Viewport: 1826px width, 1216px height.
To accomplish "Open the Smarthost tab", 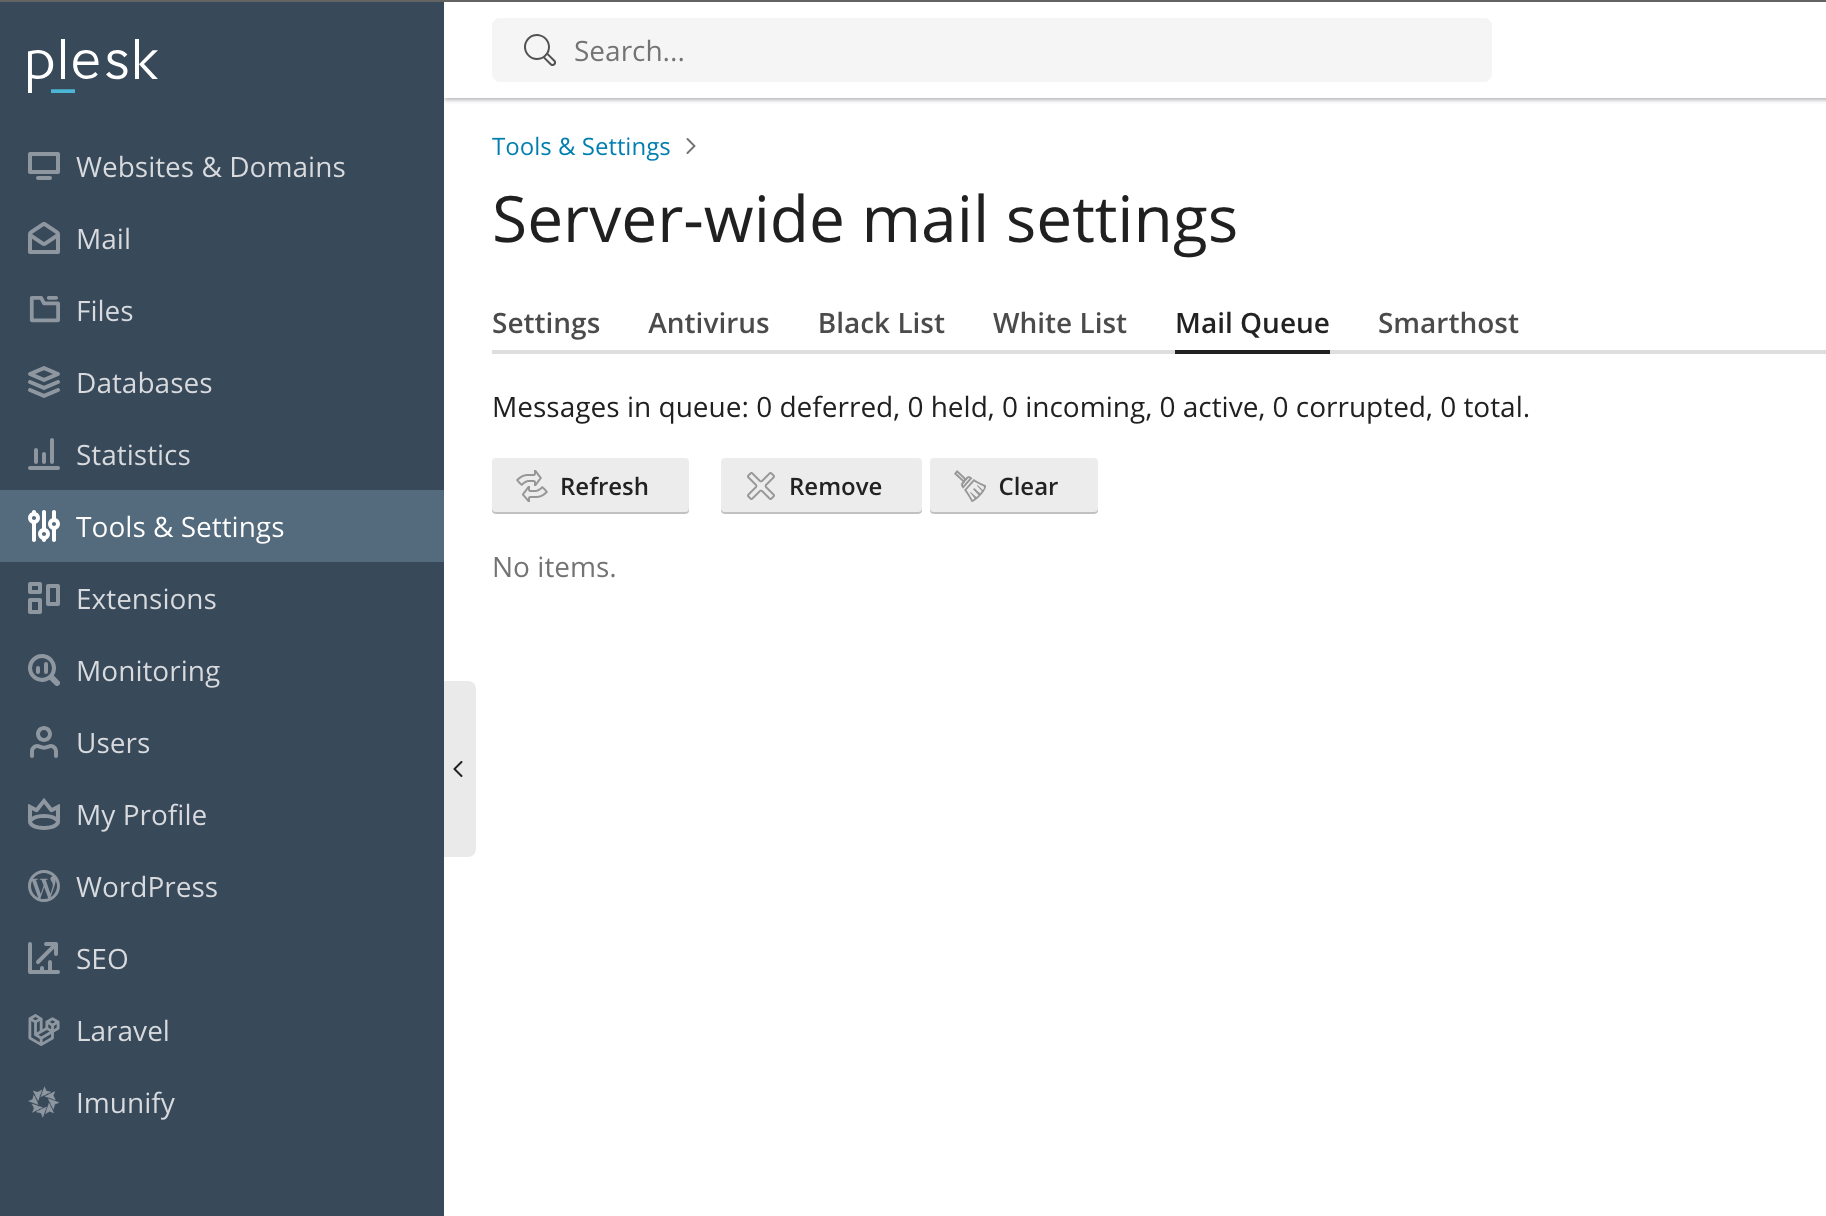I will pyautogui.click(x=1447, y=322).
